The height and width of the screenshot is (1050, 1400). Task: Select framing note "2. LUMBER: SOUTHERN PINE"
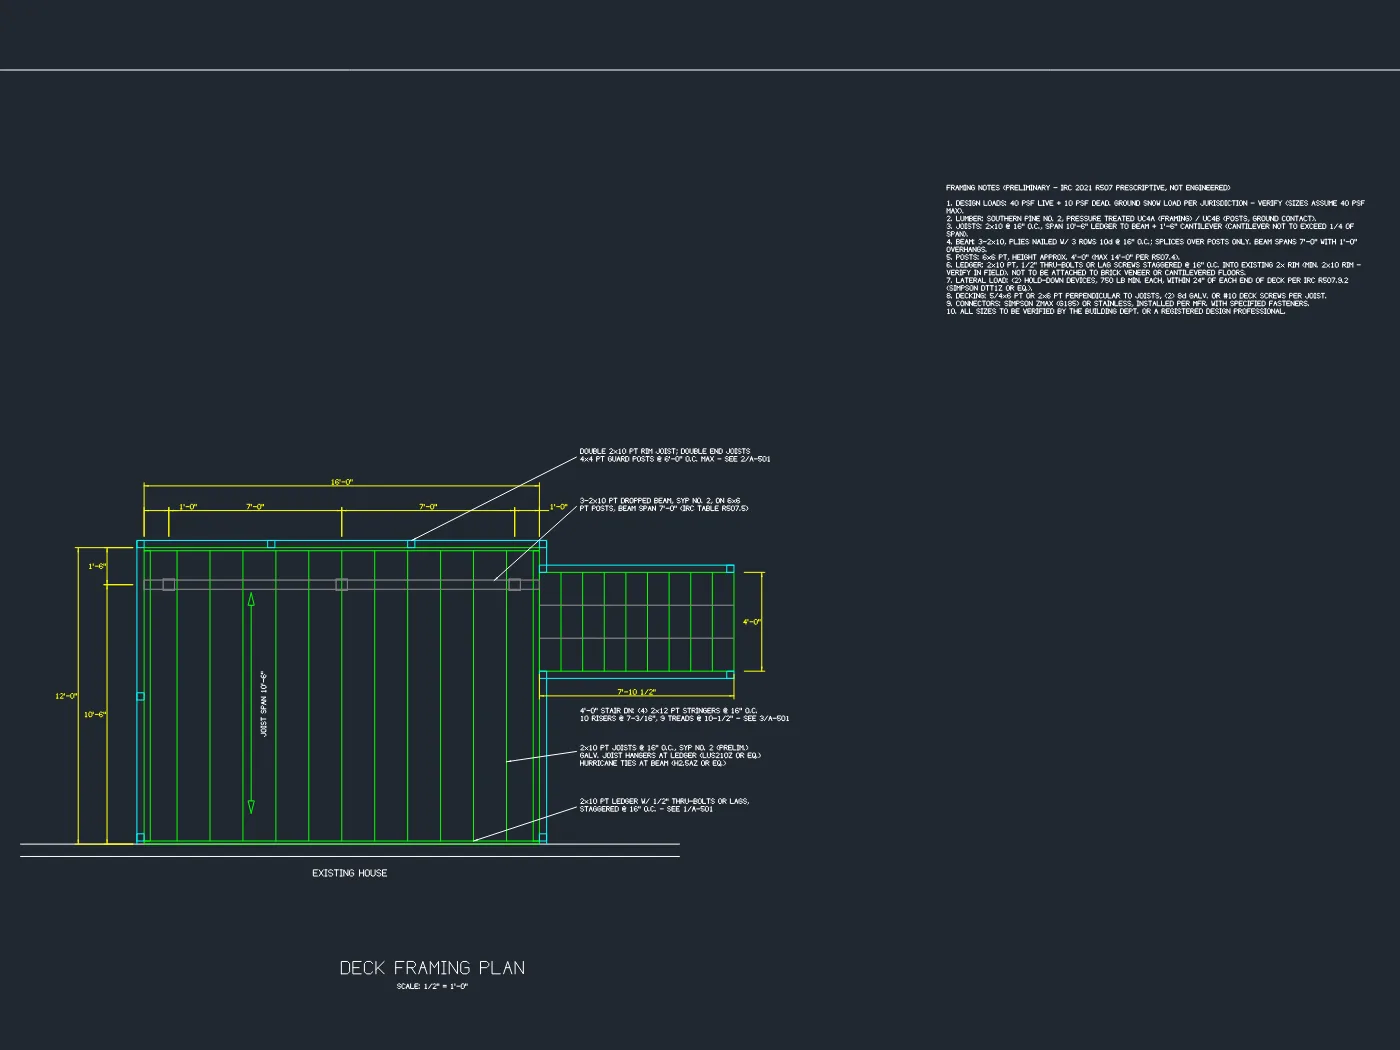1131,219
